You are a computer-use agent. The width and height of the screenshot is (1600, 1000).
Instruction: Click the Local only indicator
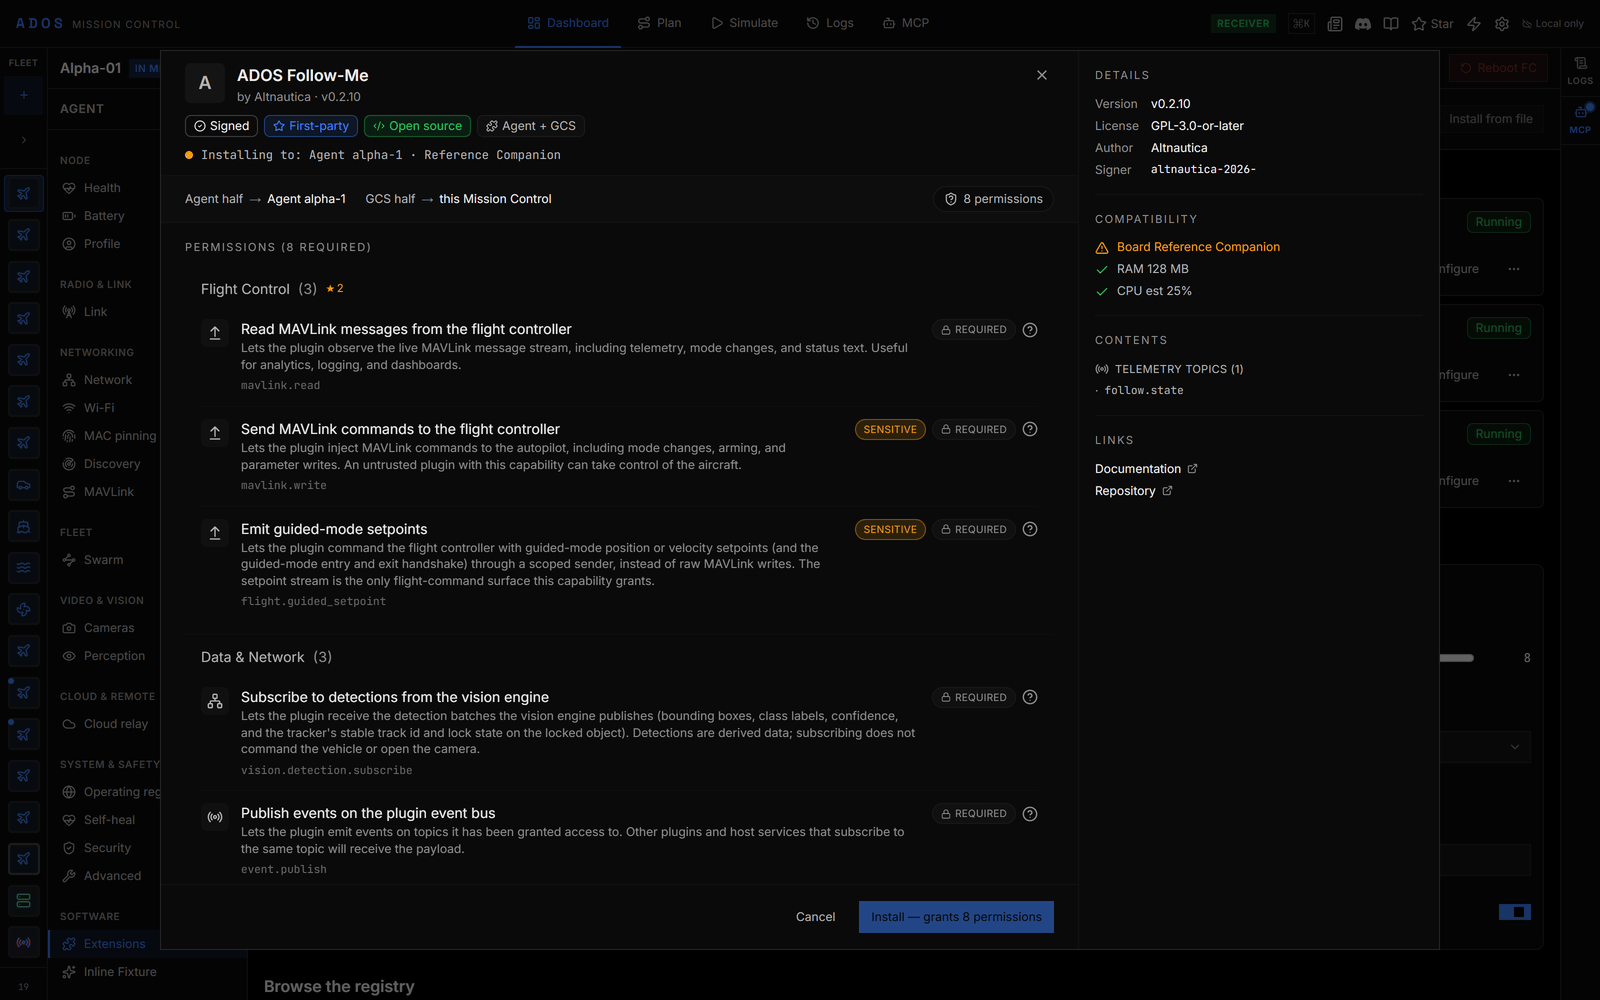pos(1552,24)
